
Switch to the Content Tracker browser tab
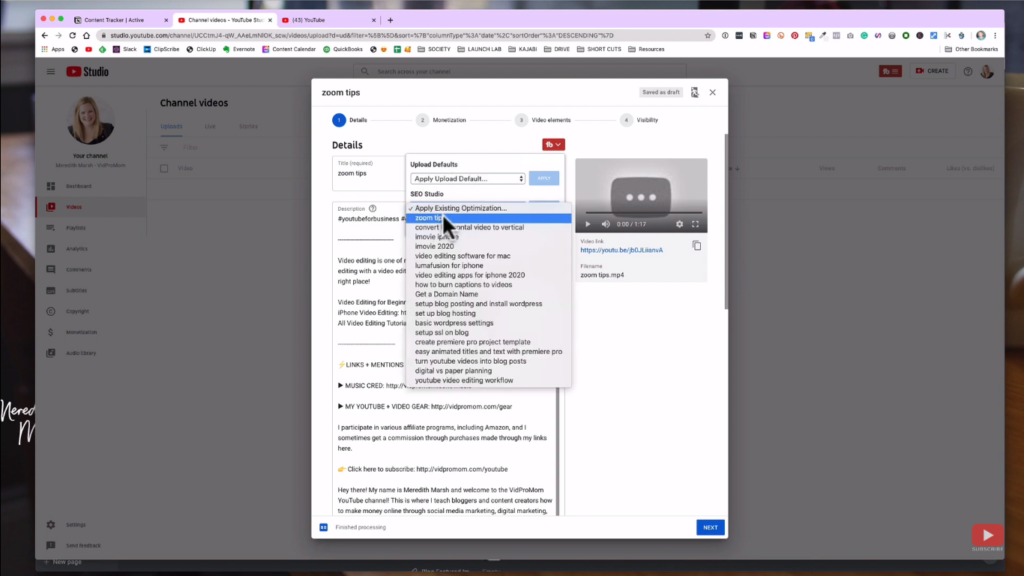(120, 20)
